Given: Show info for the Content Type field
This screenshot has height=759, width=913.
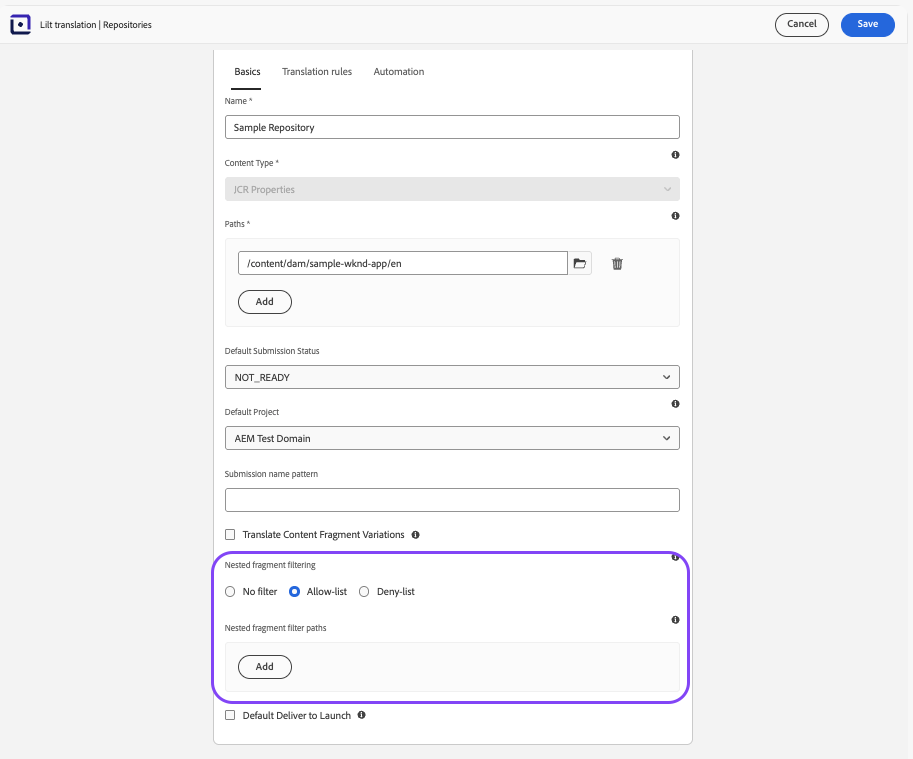Looking at the screenshot, I should point(675,155).
